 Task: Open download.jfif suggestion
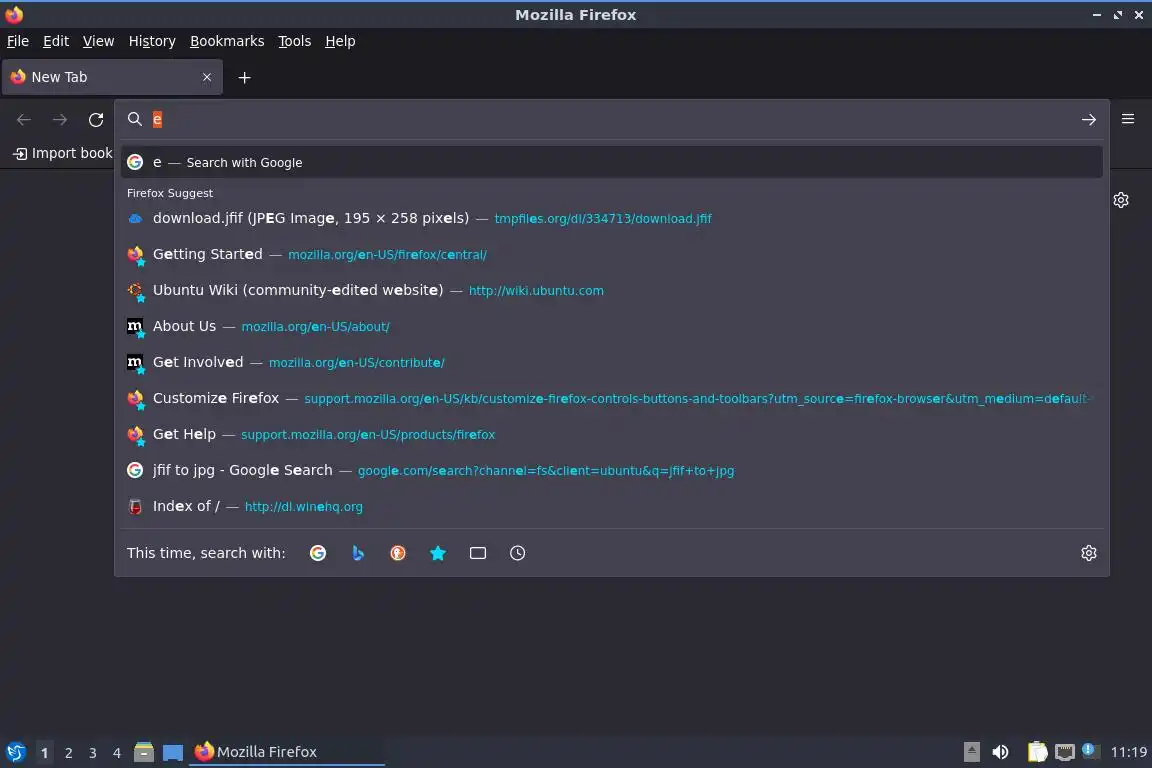(x=611, y=218)
